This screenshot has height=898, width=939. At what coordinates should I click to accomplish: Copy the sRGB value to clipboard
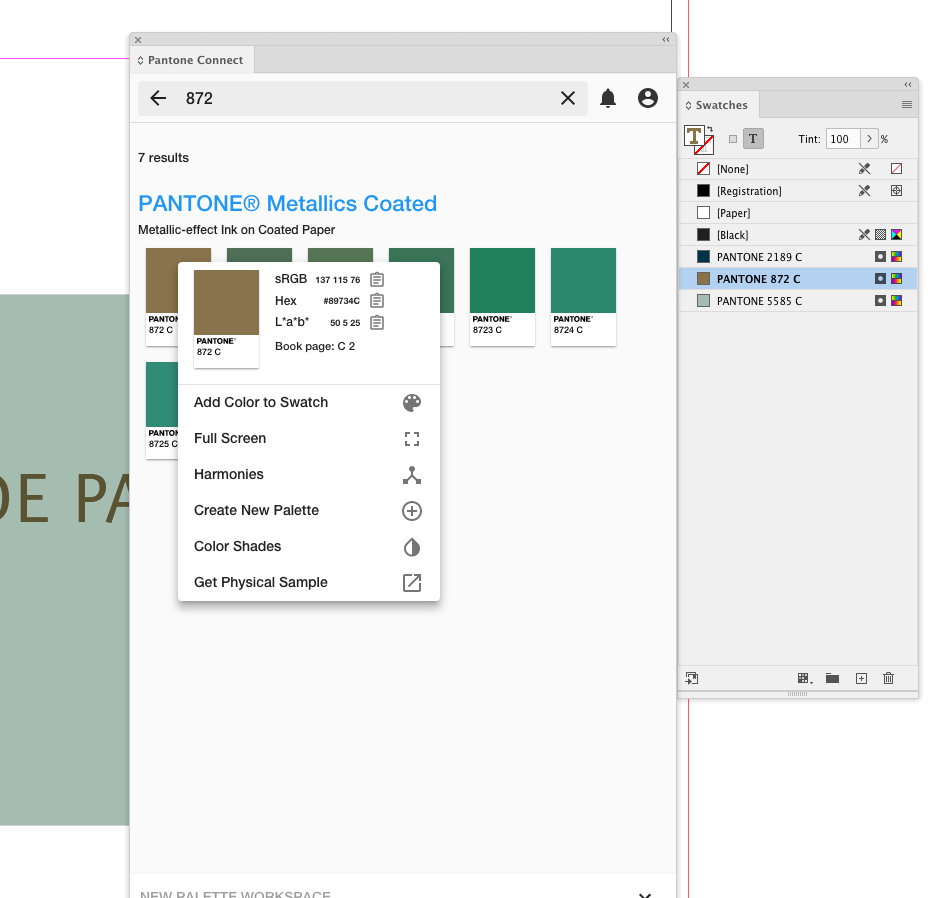coord(377,280)
